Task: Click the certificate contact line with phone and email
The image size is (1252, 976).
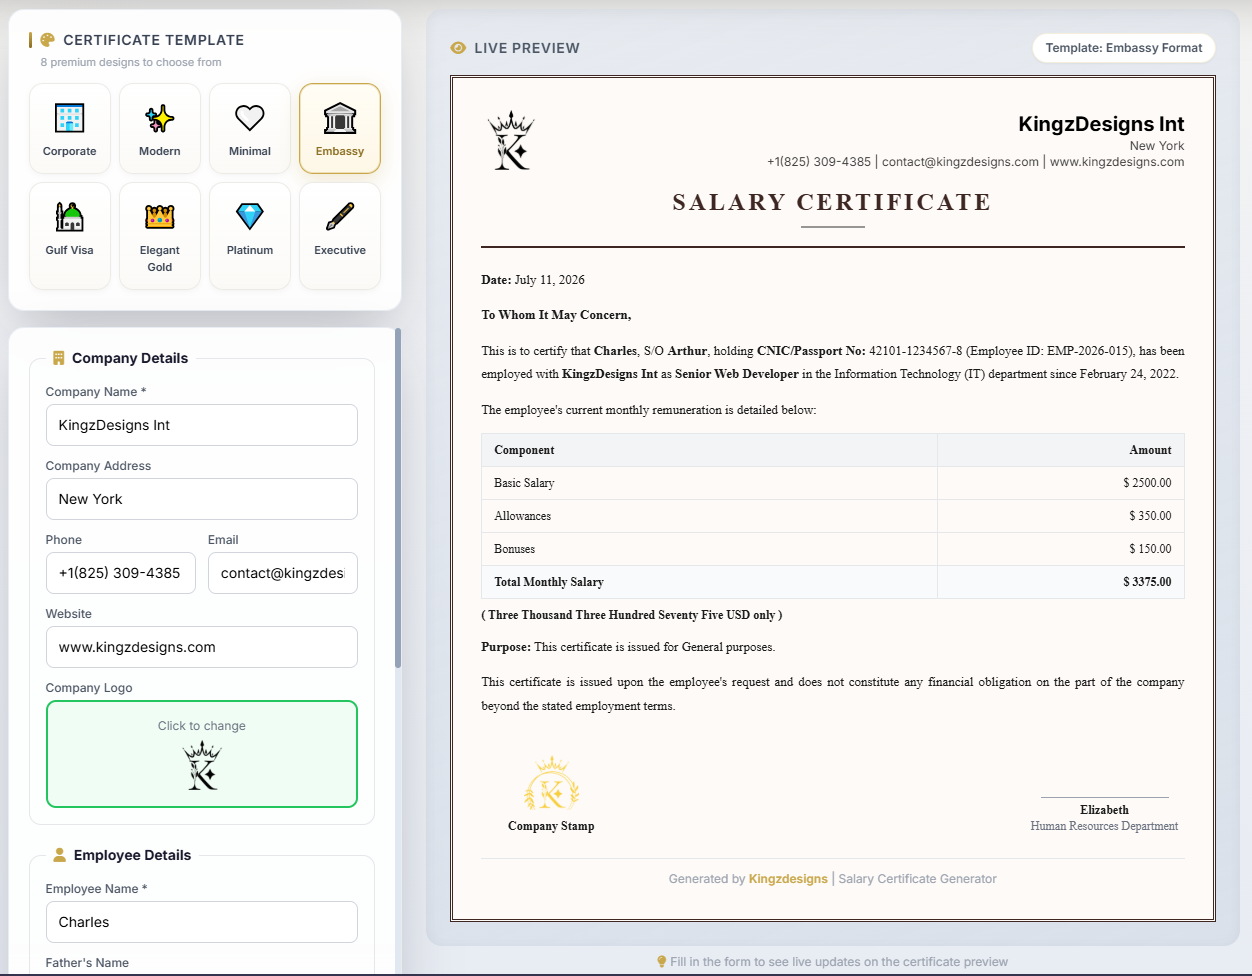Action: click(x=976, y=161)
